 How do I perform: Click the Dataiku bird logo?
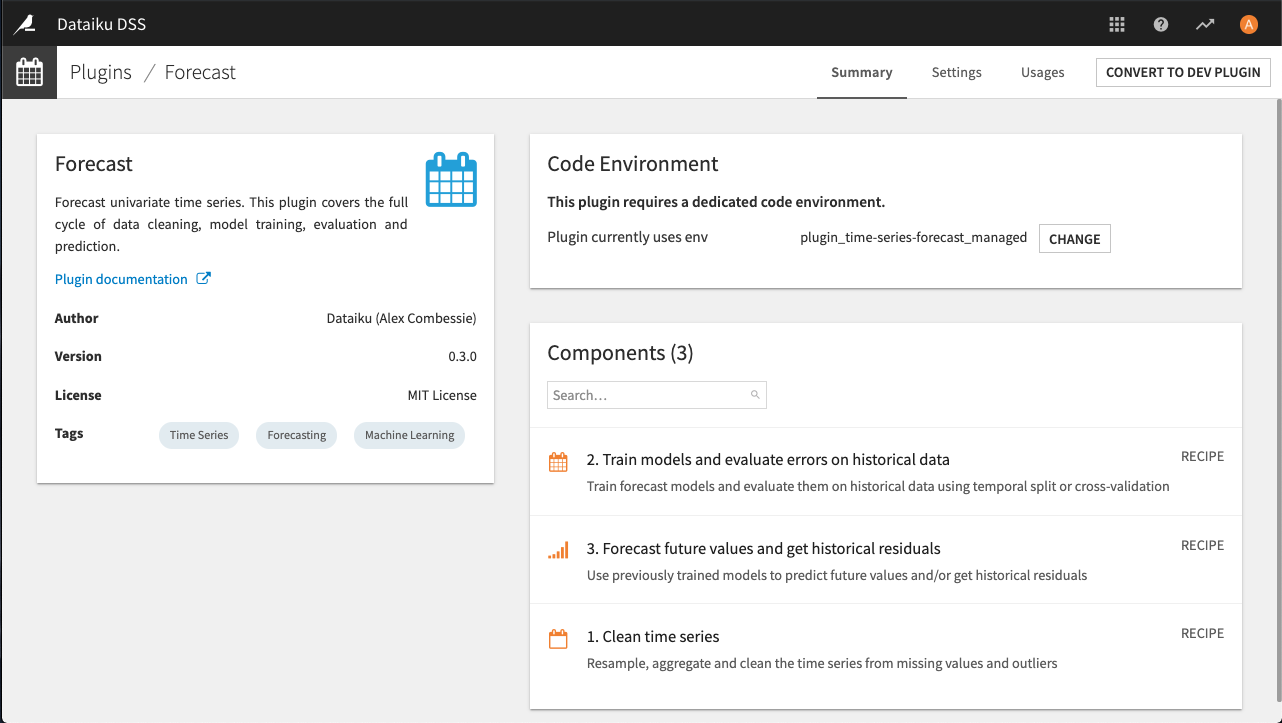click(x=25, y=23)
